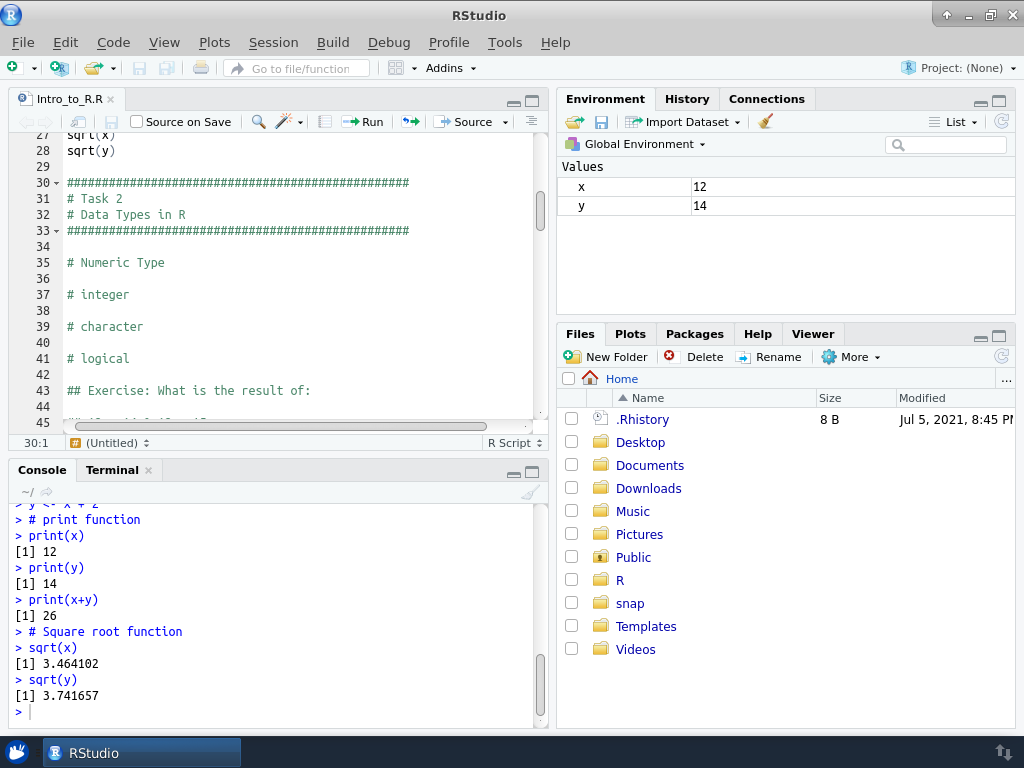Tick the checkbox beside .Rhistory file

[571, 419]
